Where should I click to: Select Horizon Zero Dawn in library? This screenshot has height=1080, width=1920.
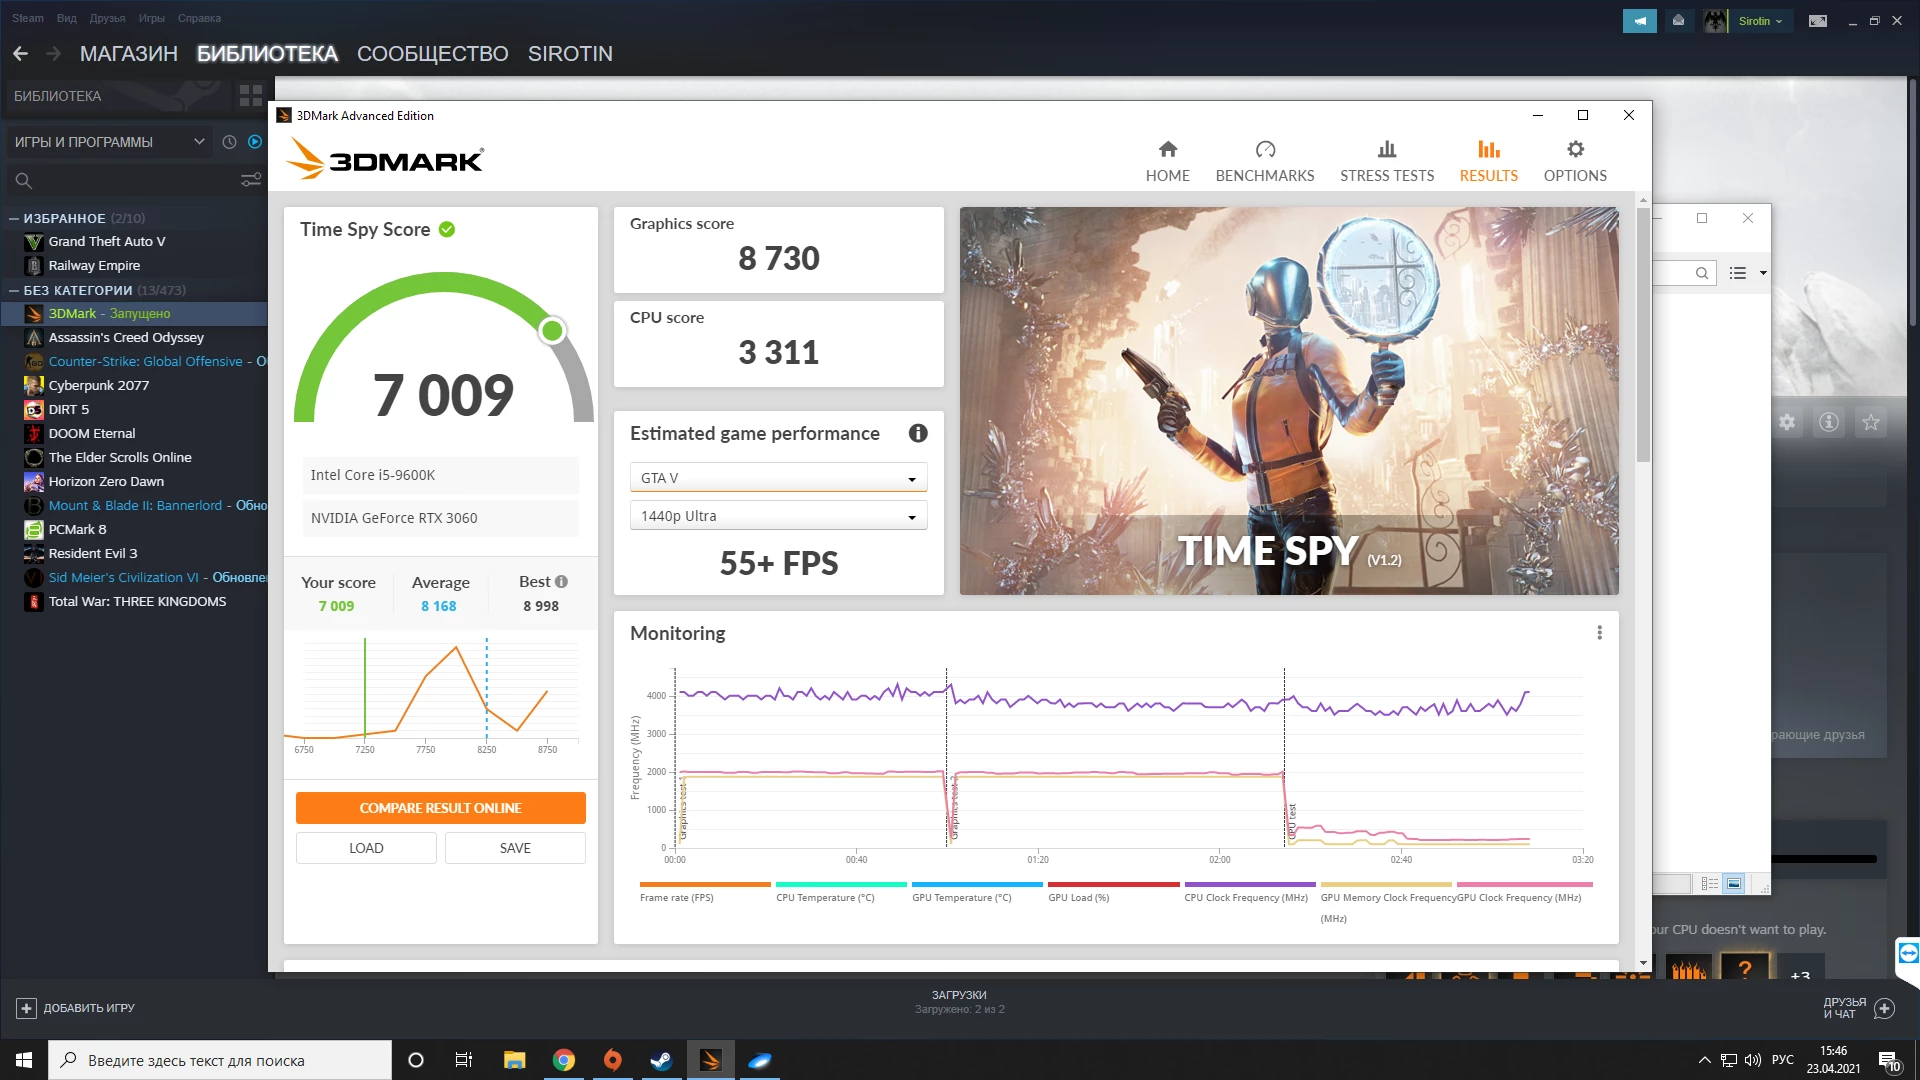coord(106,481)
